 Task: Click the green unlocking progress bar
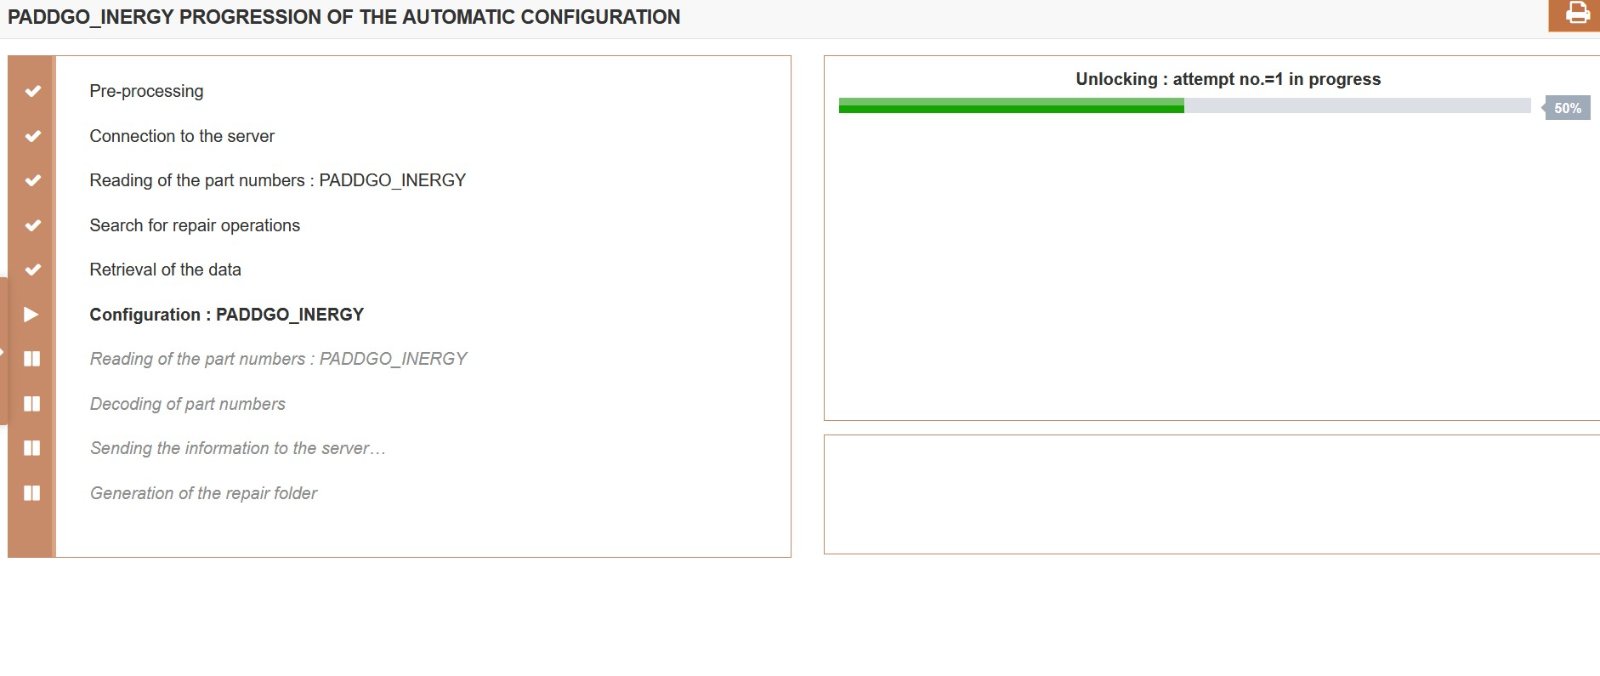(x=1011, y=105)
